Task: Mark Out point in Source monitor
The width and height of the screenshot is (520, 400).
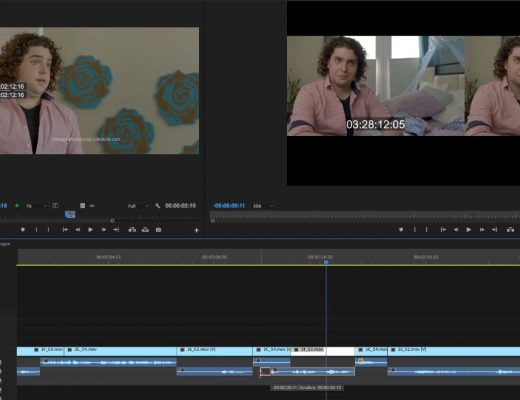Action: coord(49,230)
